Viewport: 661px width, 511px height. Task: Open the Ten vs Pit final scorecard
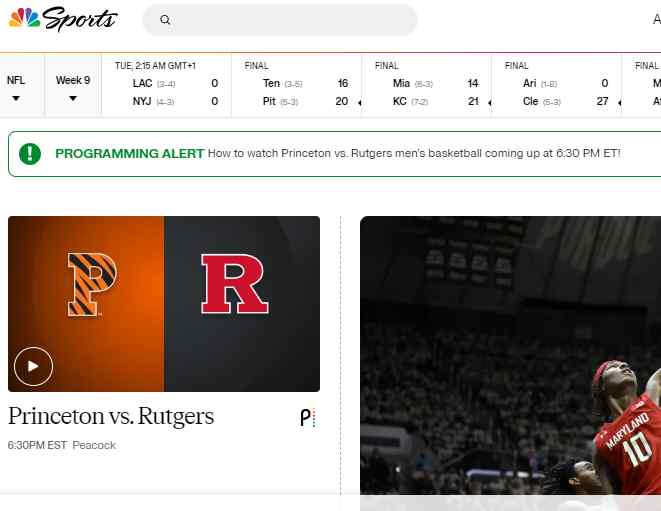tap(296, 86)
